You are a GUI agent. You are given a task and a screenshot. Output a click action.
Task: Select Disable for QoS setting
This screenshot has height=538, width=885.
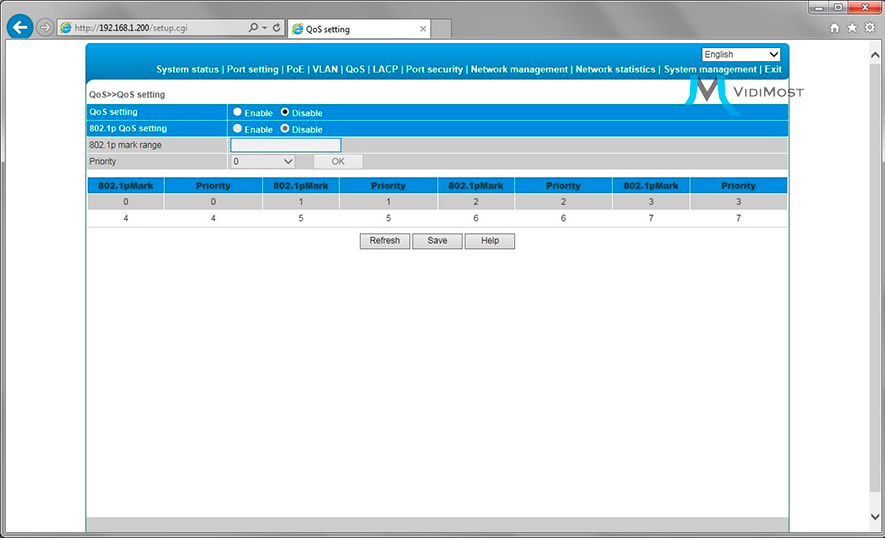(285, 113)
